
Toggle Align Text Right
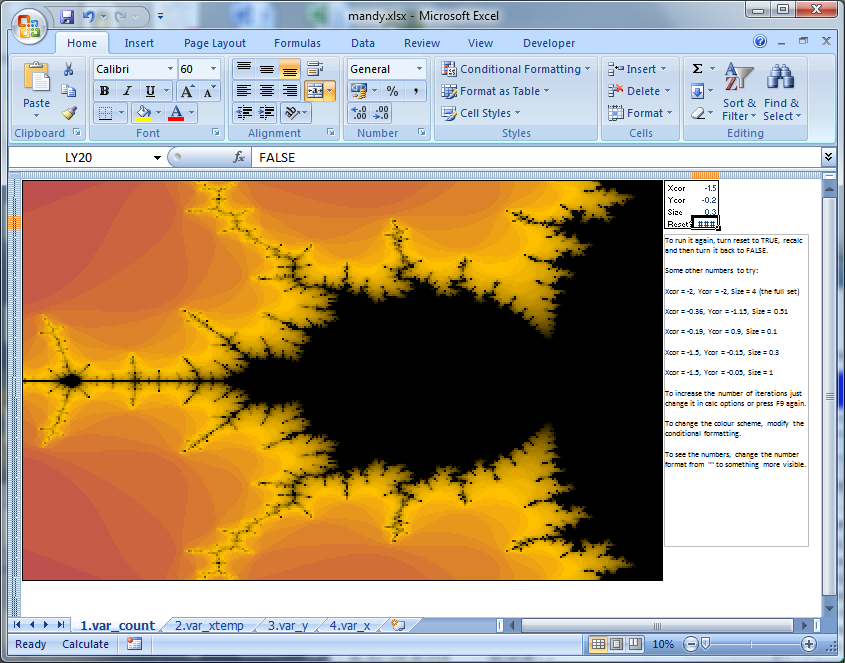[289, 91]
